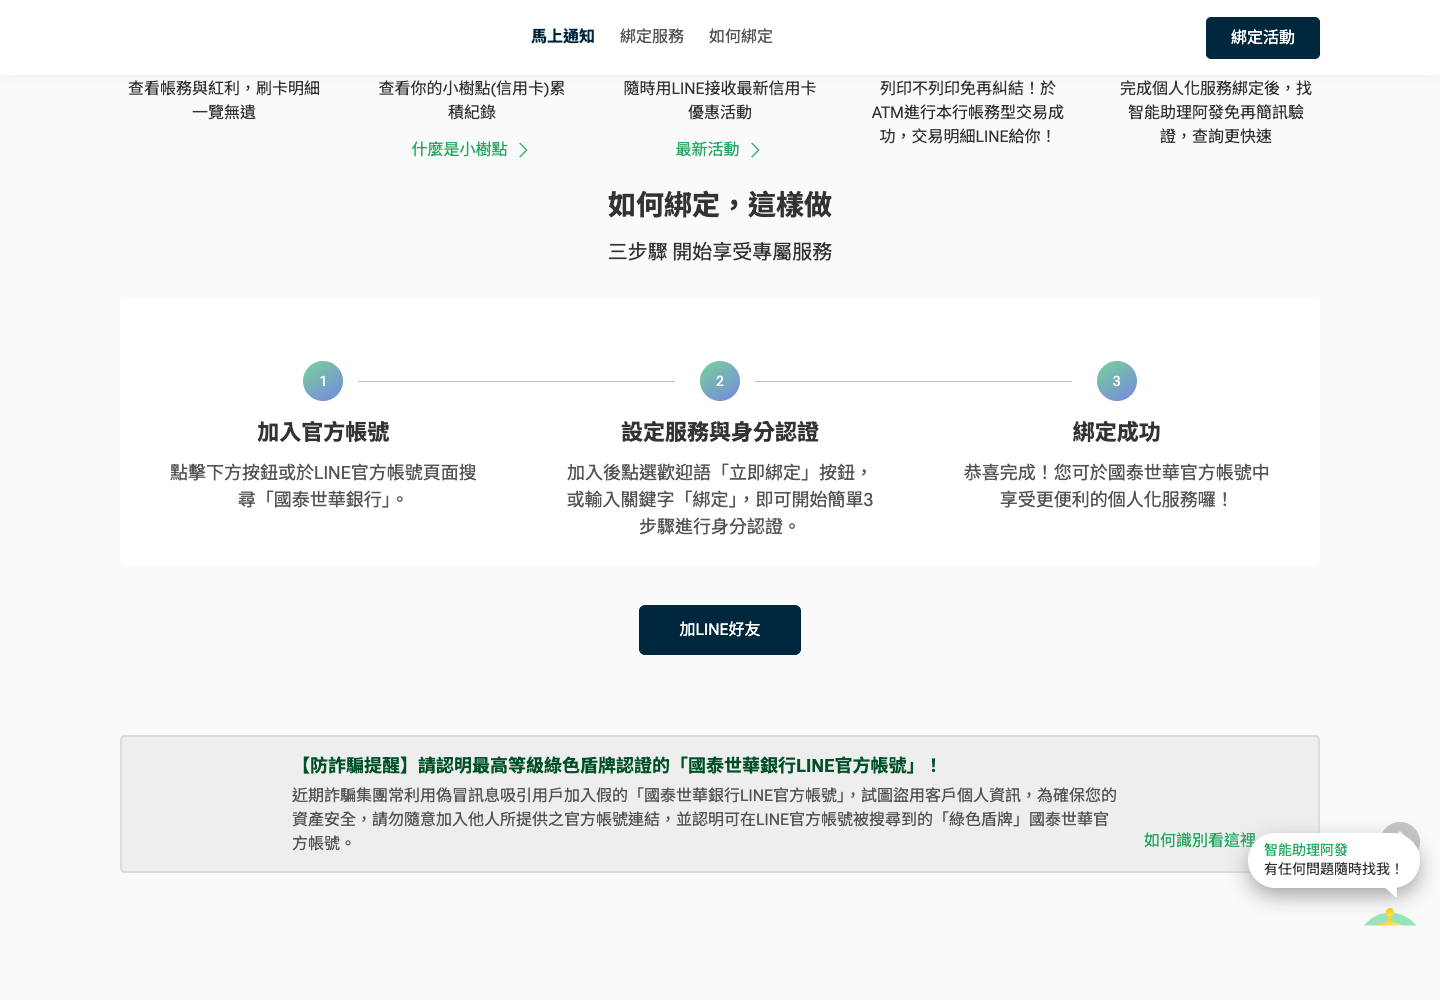Screen dimensions: 1440x1000
Task: Click the 三步驟 開始享受專屬服務 subtitle
Action: (x=720, y=252)
